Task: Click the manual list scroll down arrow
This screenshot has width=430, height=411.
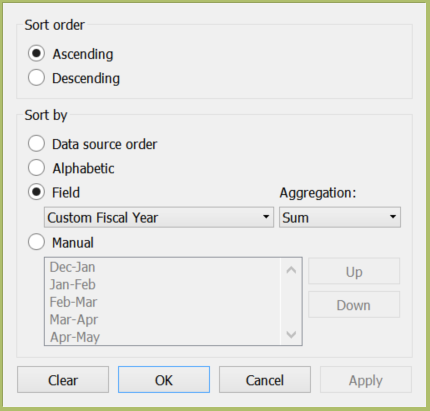Action: pyautogui.click(x=291, y=334)
